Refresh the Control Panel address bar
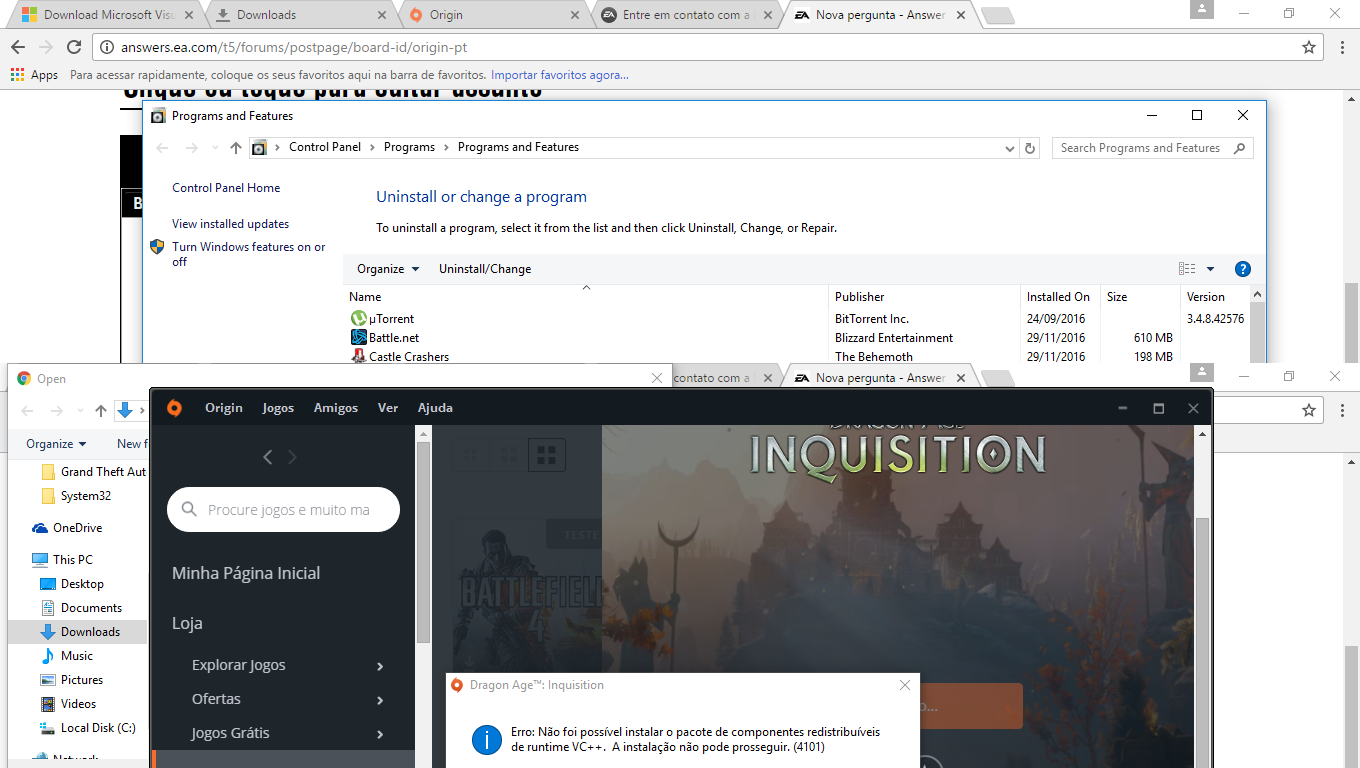 [1031, 148]
